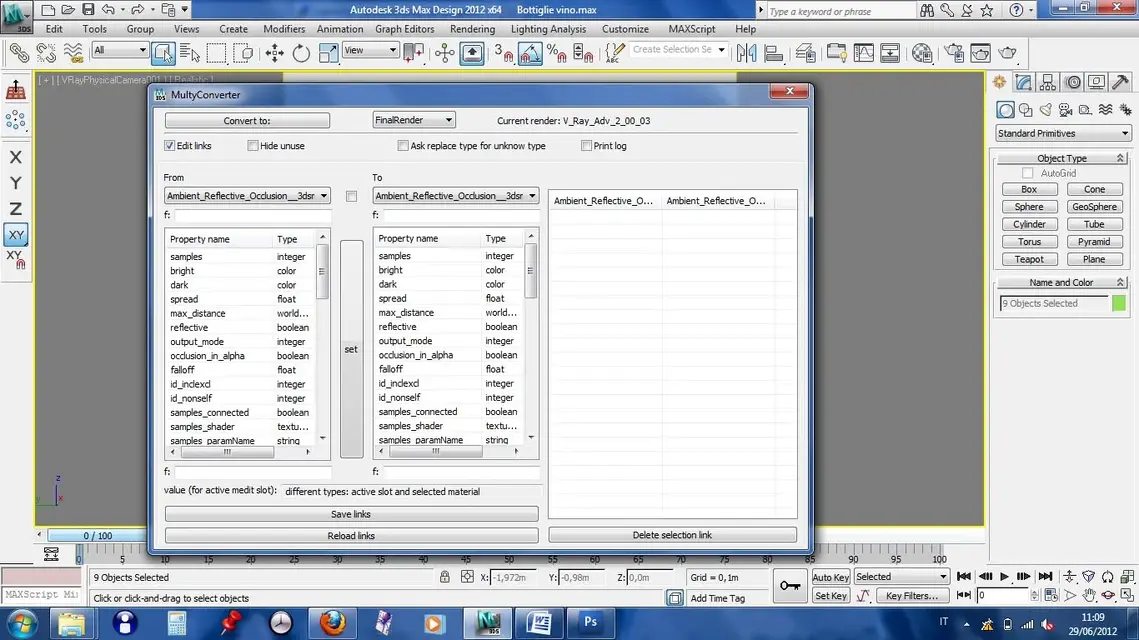Click the Reload links button
This screenshot has width=1139, height=640.
pos(351,535)
